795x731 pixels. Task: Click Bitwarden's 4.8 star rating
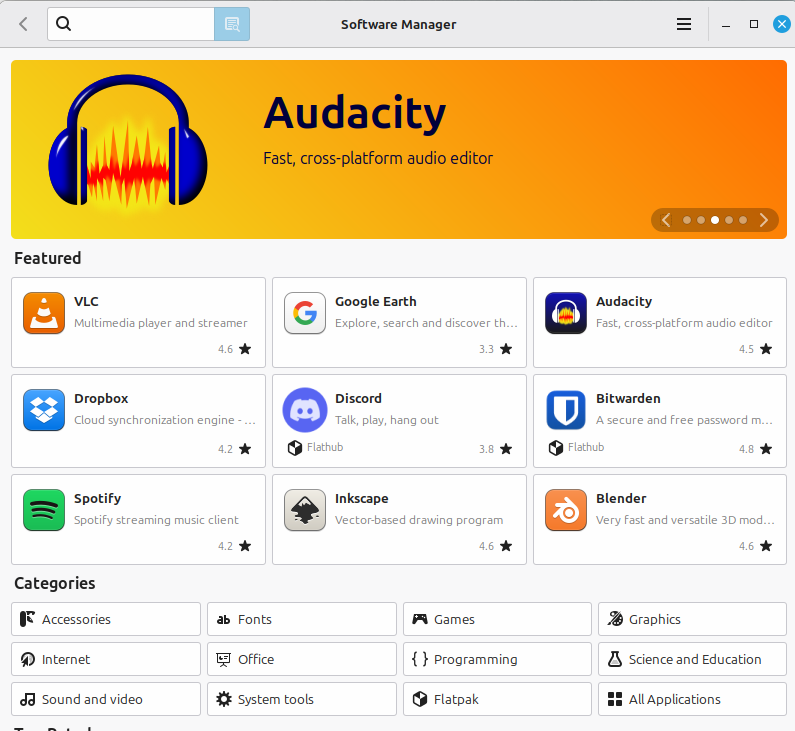755,449
